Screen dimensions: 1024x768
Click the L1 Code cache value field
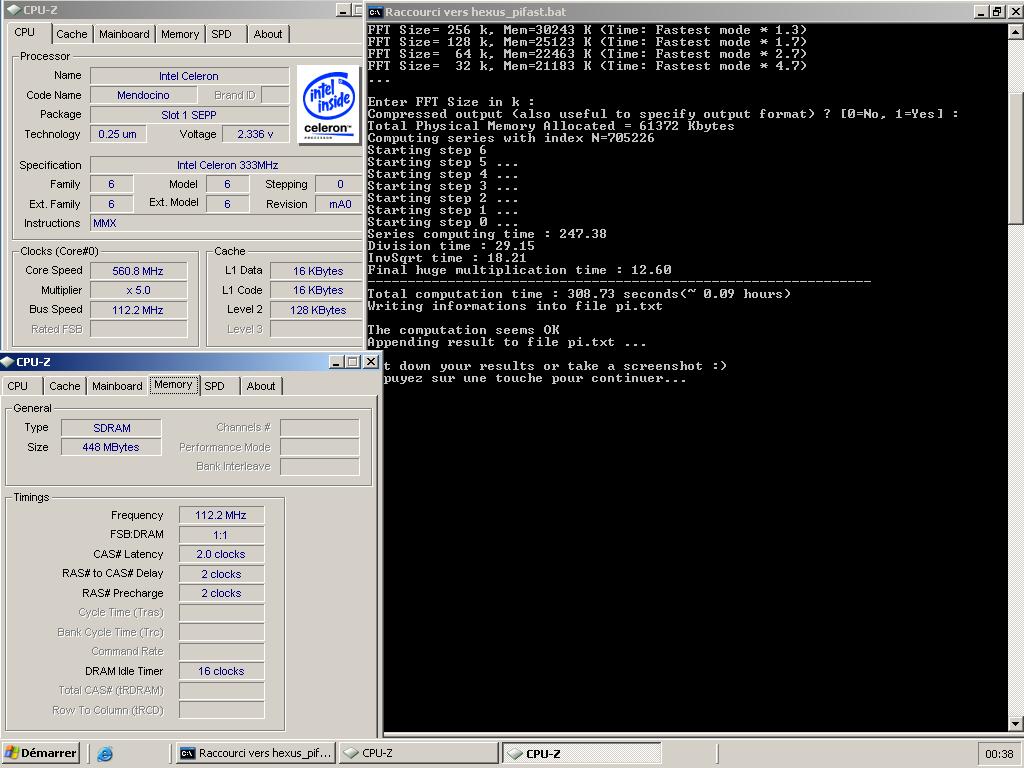coord(317,290)
